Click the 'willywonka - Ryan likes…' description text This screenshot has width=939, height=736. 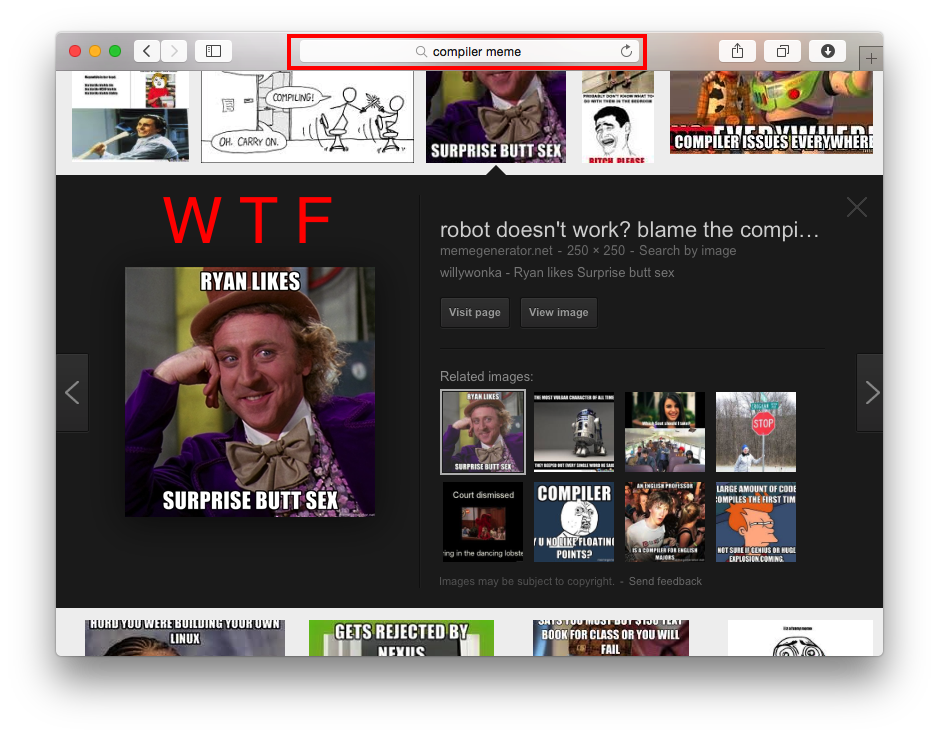(x=557, y=272)
